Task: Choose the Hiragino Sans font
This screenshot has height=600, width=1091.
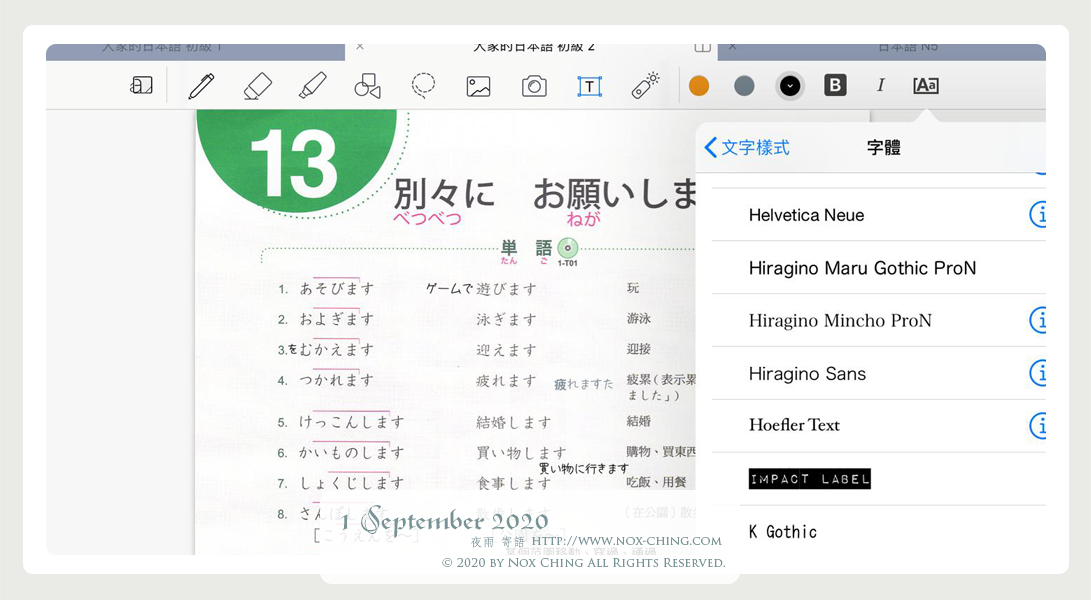Action: pyautogui.click(x=878, y=374)
